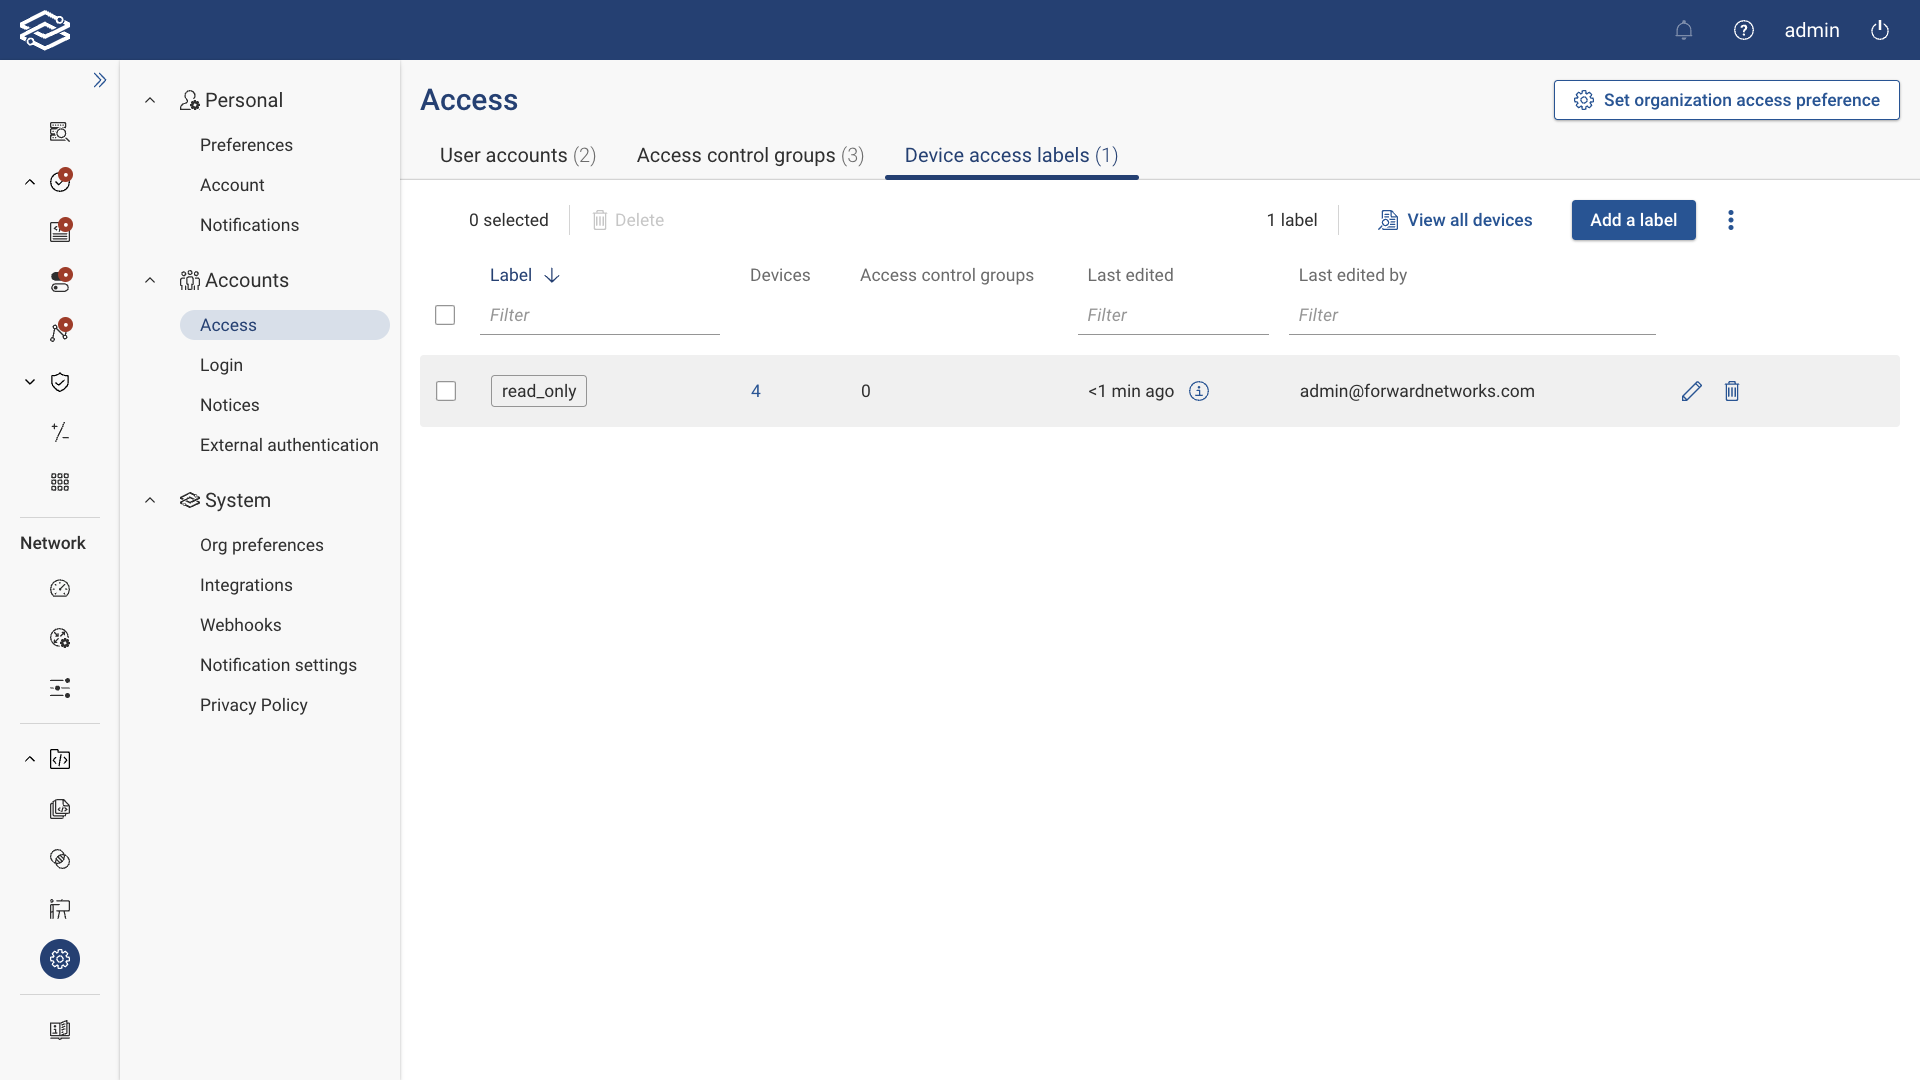Type in the Label filter field
Image resolution: width=1920 pixels, height=1080 pixels.
[x=598, y=315]
